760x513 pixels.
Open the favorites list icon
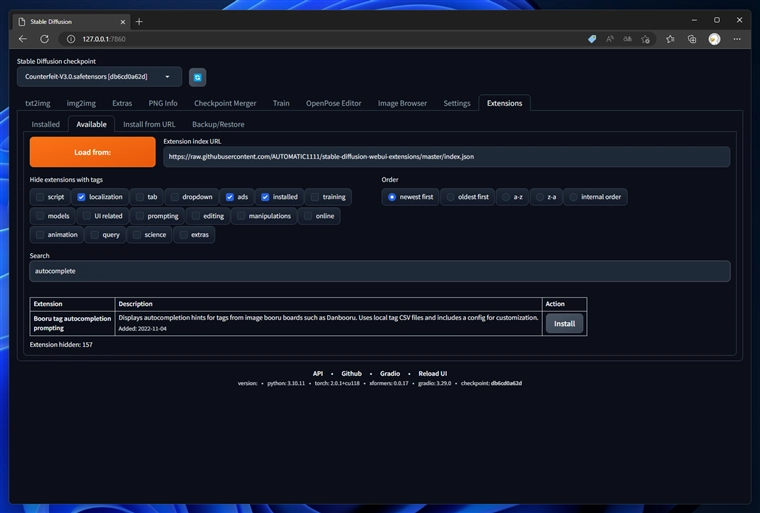[670, 39]
